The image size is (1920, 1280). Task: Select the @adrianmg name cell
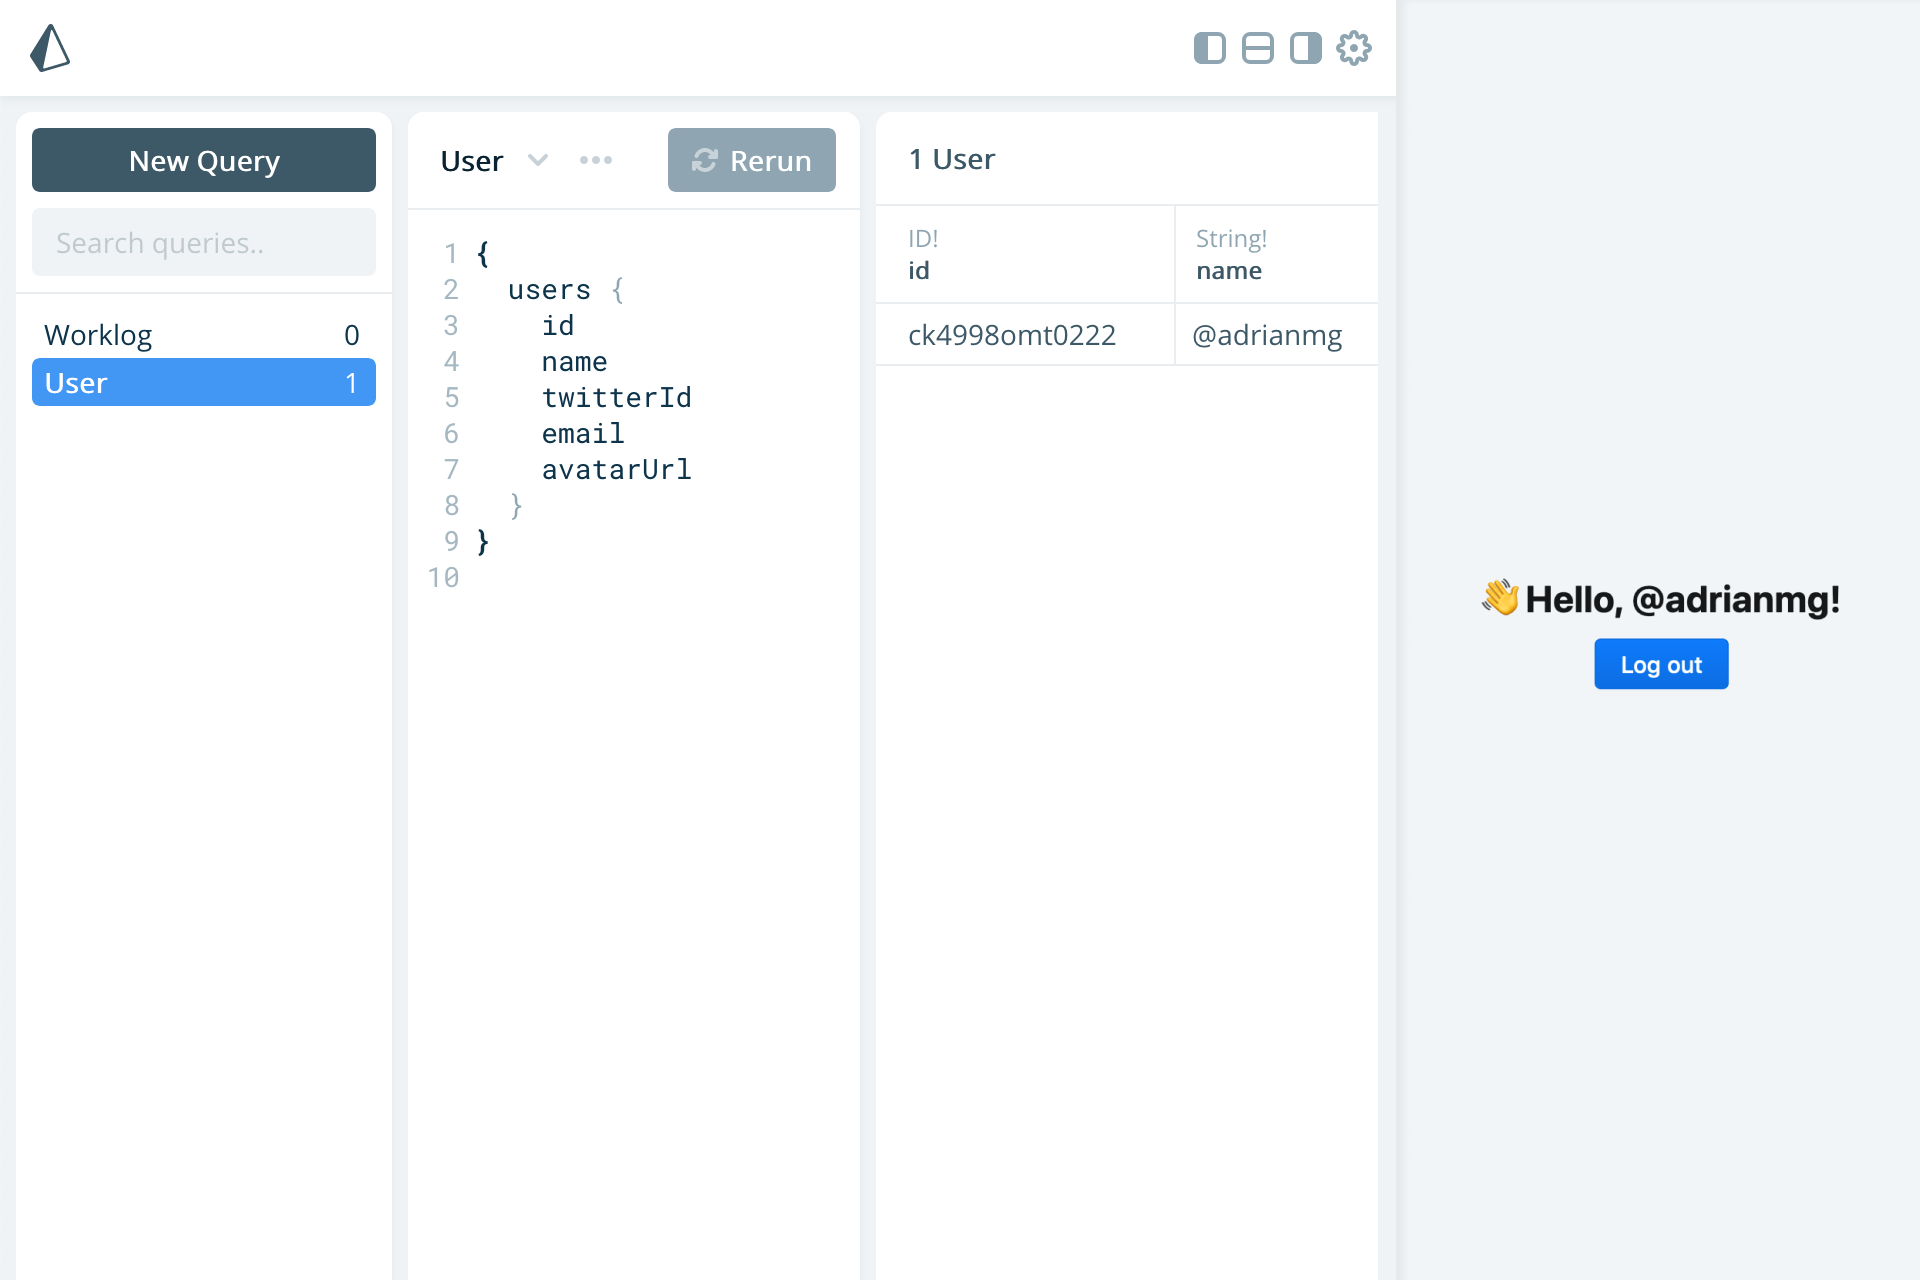click(1267, 335)
